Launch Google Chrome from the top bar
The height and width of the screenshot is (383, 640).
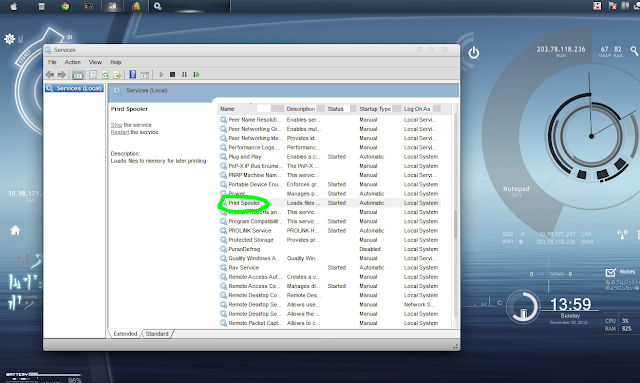pos(65,6)
